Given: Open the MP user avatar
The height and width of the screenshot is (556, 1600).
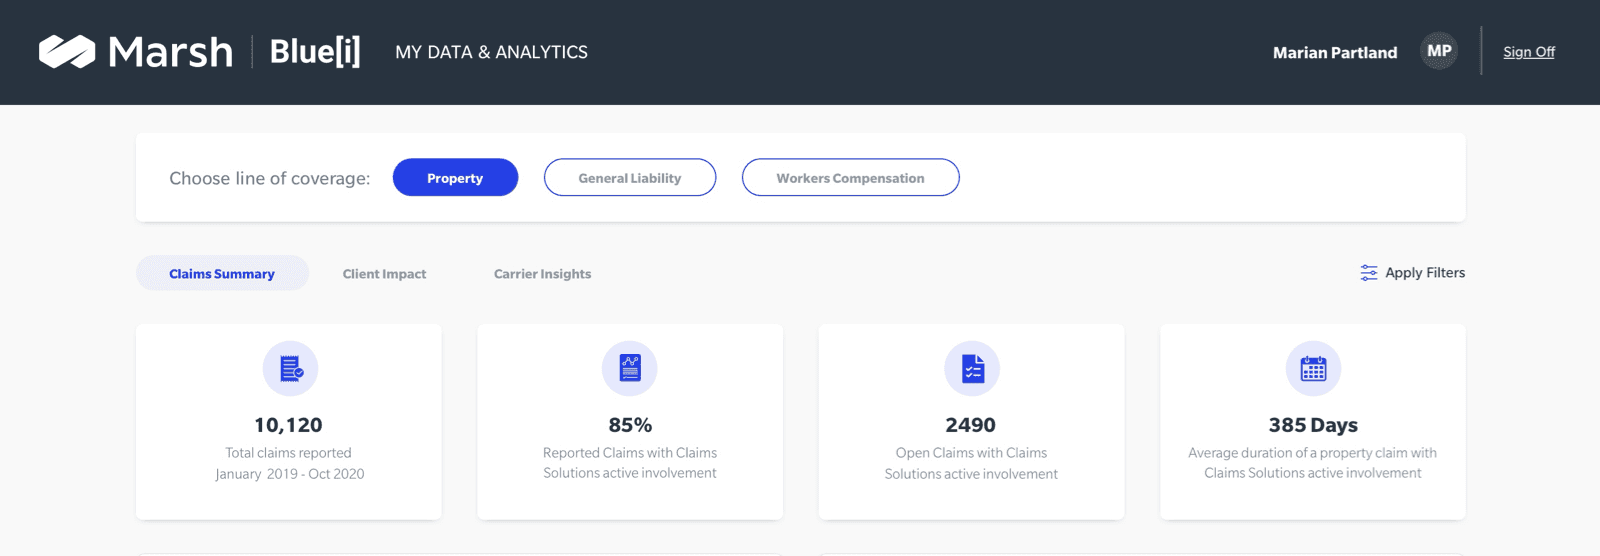Looking at the screenshot, I should pyautogui.click(x=1439, y=51).
